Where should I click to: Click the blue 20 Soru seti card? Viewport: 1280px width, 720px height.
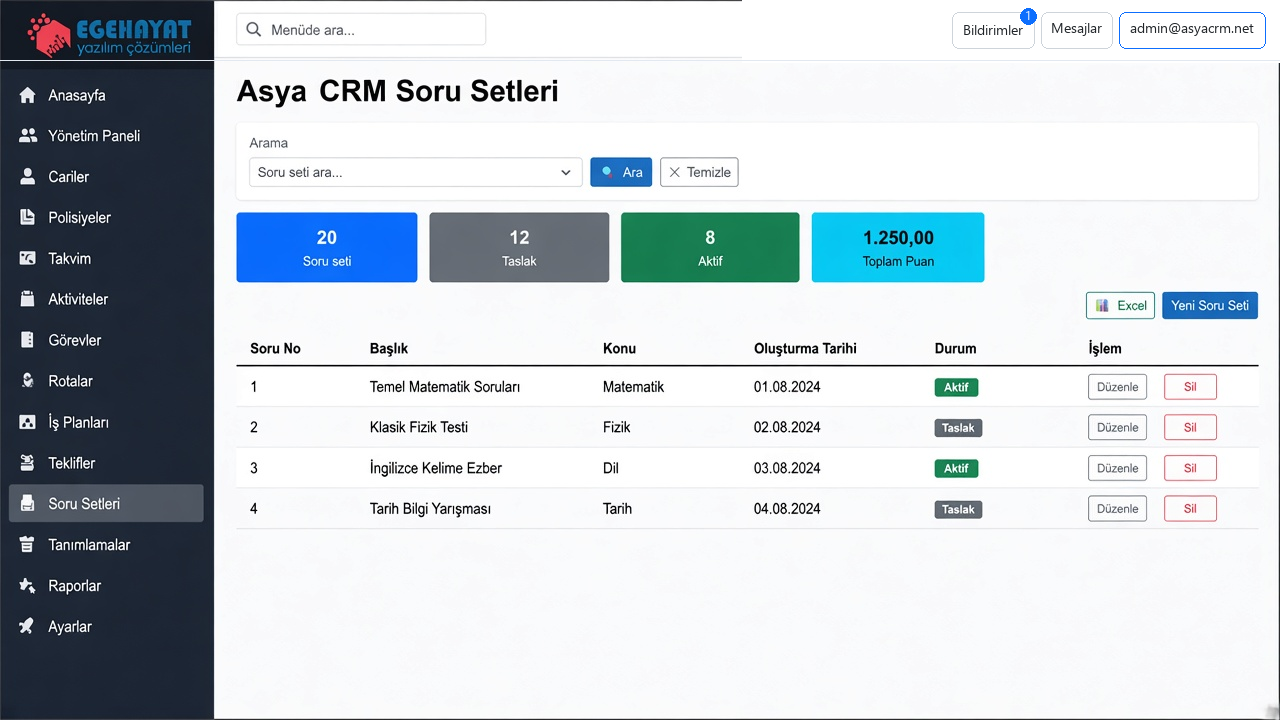coord(327,247)
